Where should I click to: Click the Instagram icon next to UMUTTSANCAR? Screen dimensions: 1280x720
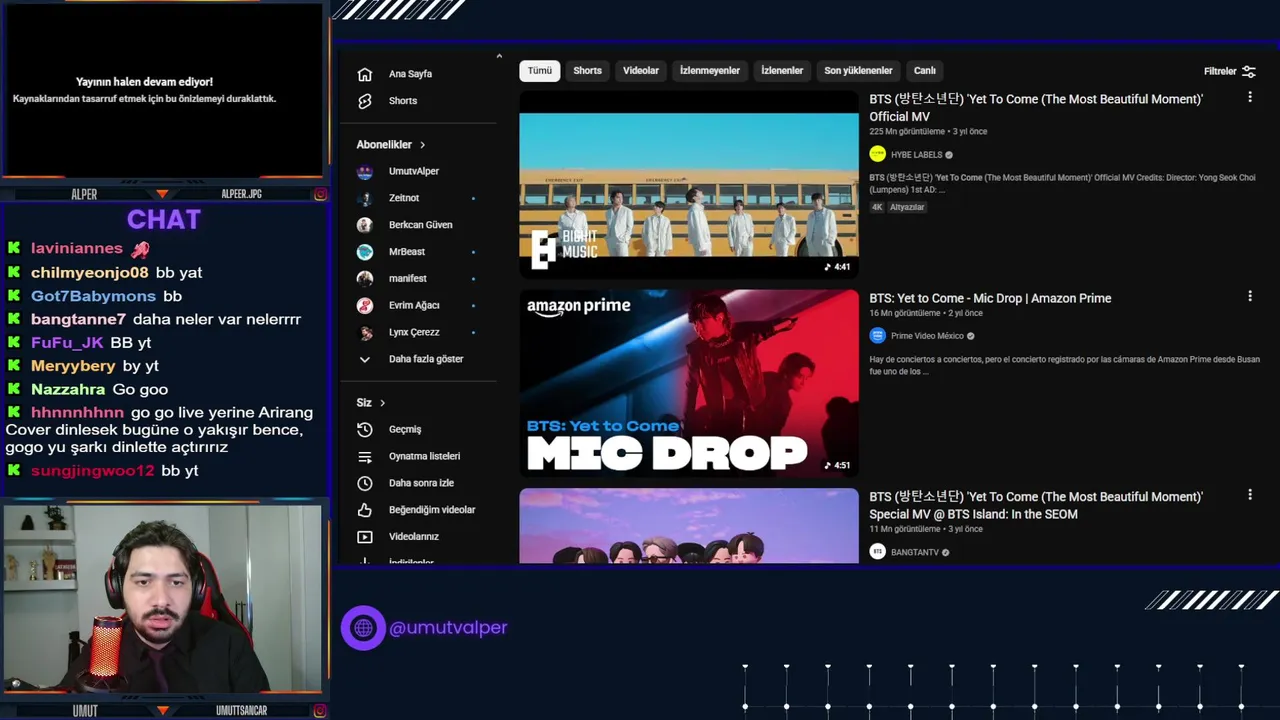click(x=320, y=711)
